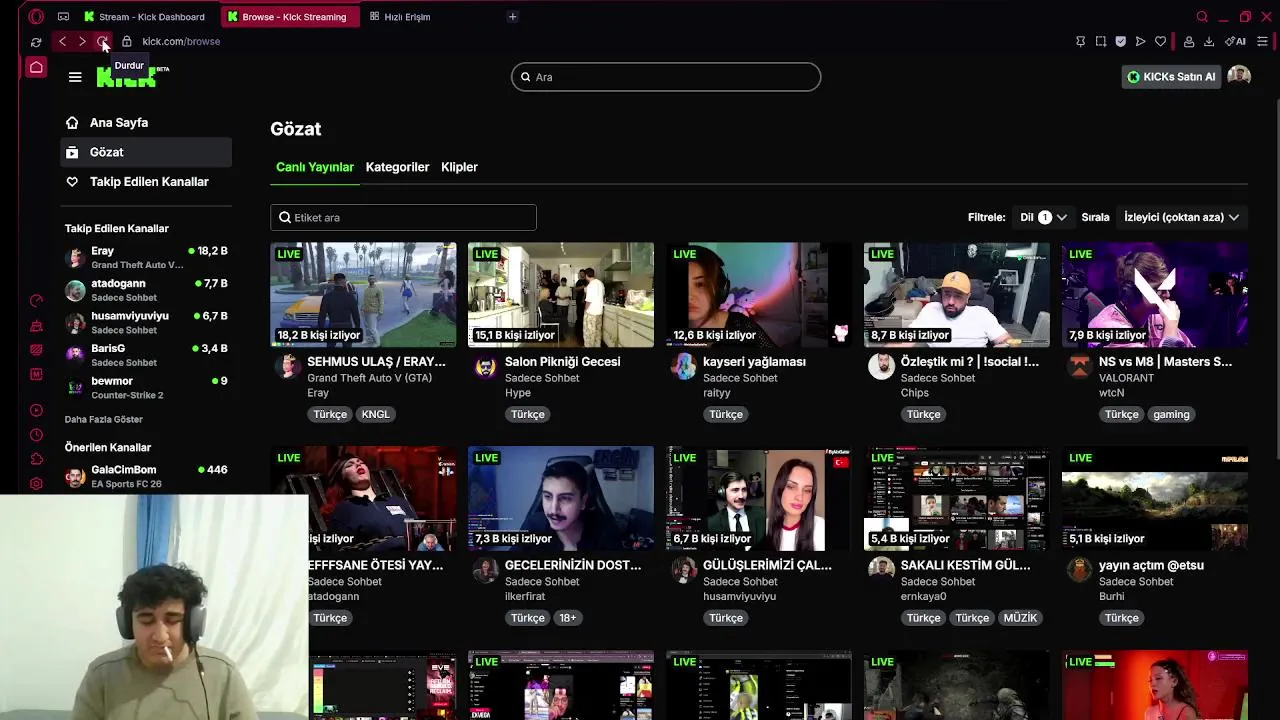Open the sidebar history clock icon
Viewport: 1280px width, 720px height.
tap(36, 435)
